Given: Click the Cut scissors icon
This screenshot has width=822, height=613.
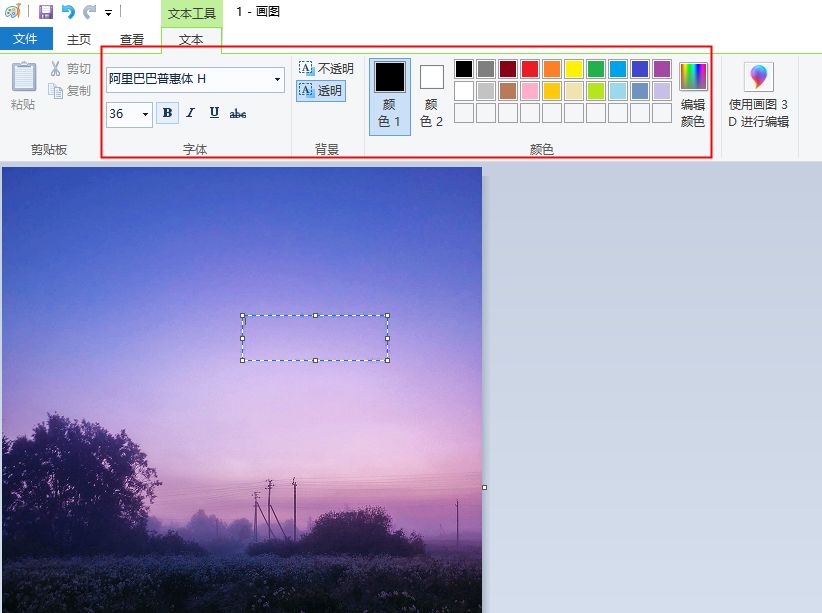Looking at the screenshot, I should pos(56,69).
